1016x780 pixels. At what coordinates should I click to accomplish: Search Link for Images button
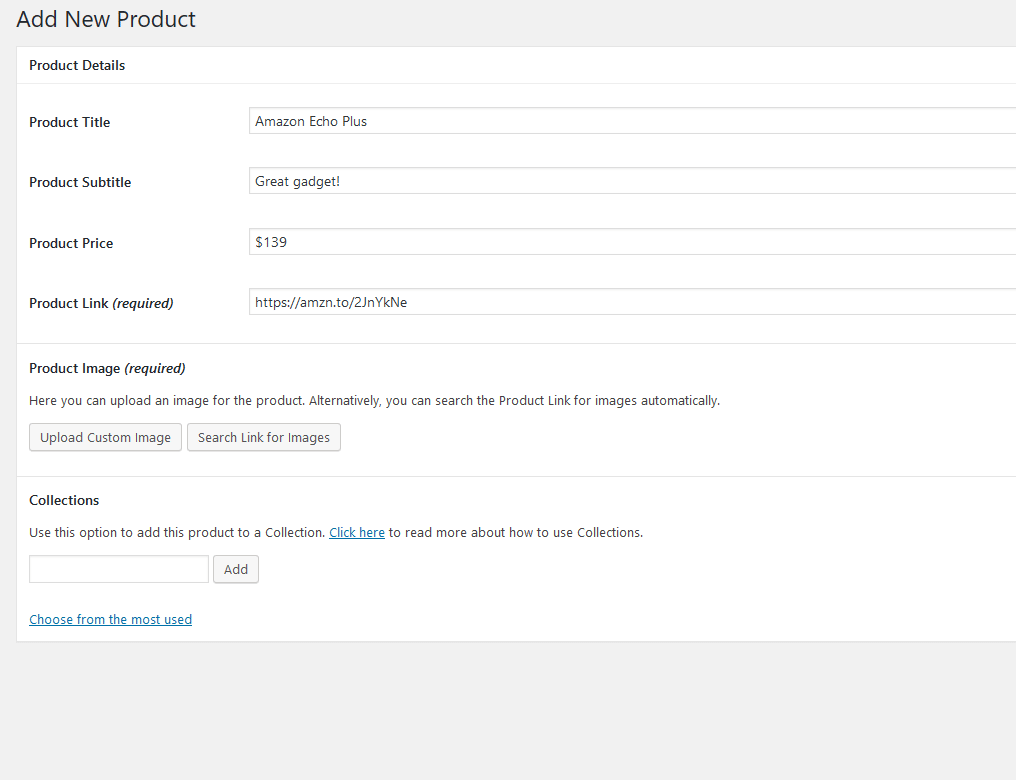click(264, 437)
